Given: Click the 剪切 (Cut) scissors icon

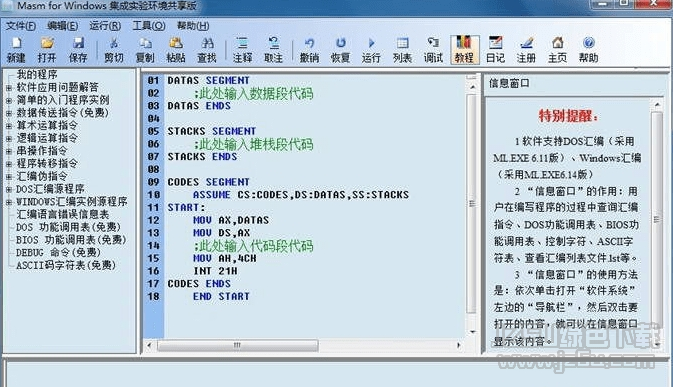Looking at the screenshot, I should [x=114, y=43].
